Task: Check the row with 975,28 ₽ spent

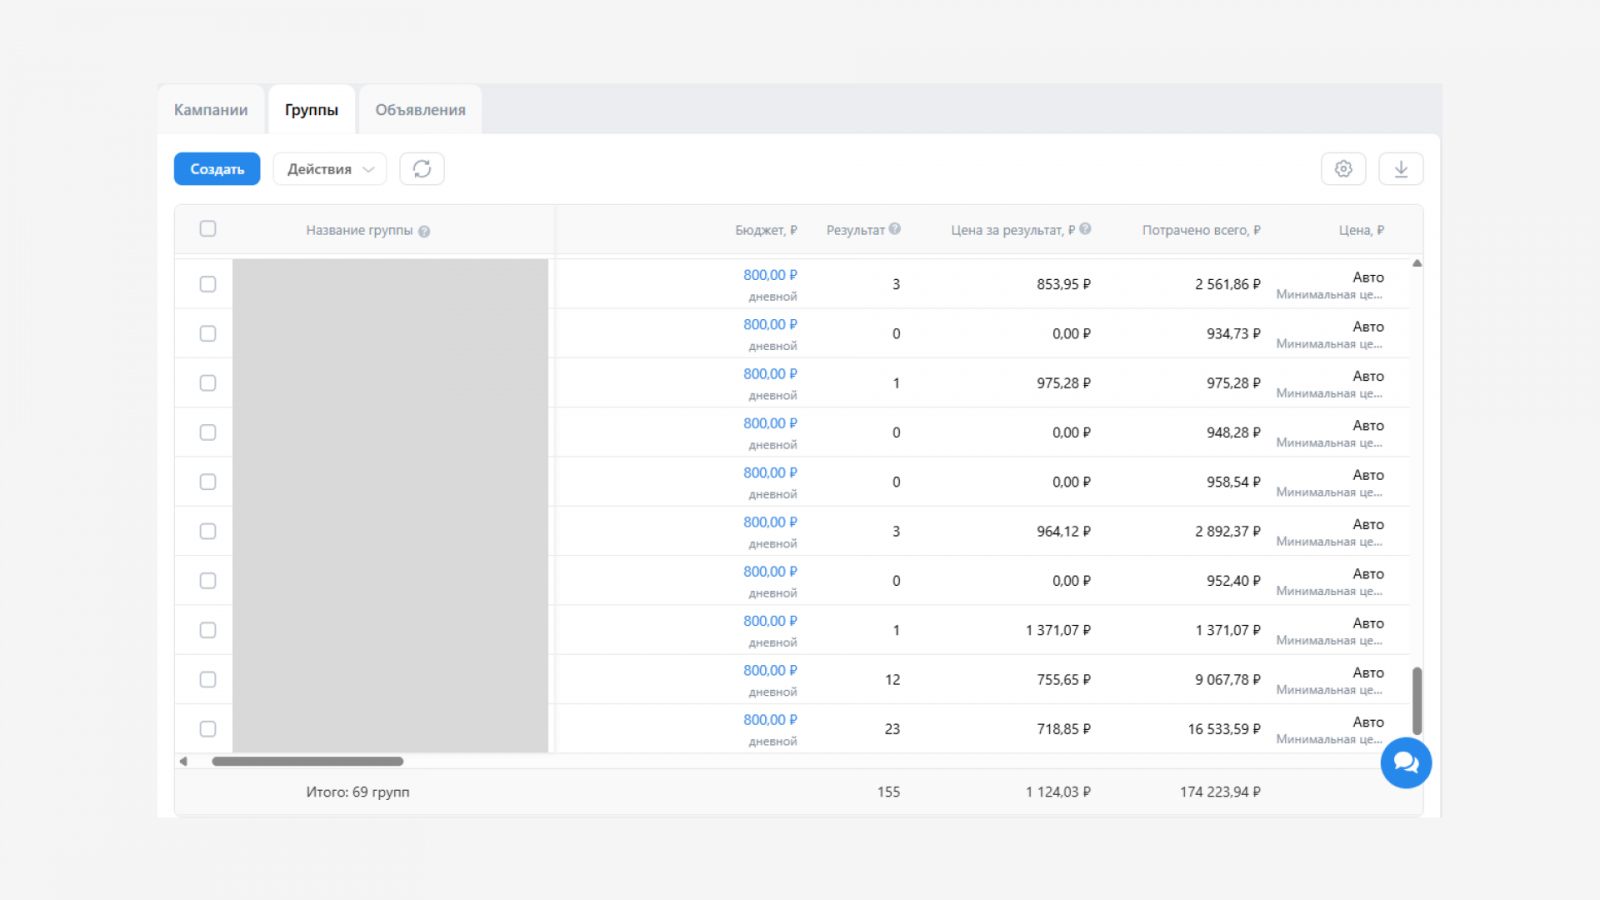Action: click(x=208, y=383)
